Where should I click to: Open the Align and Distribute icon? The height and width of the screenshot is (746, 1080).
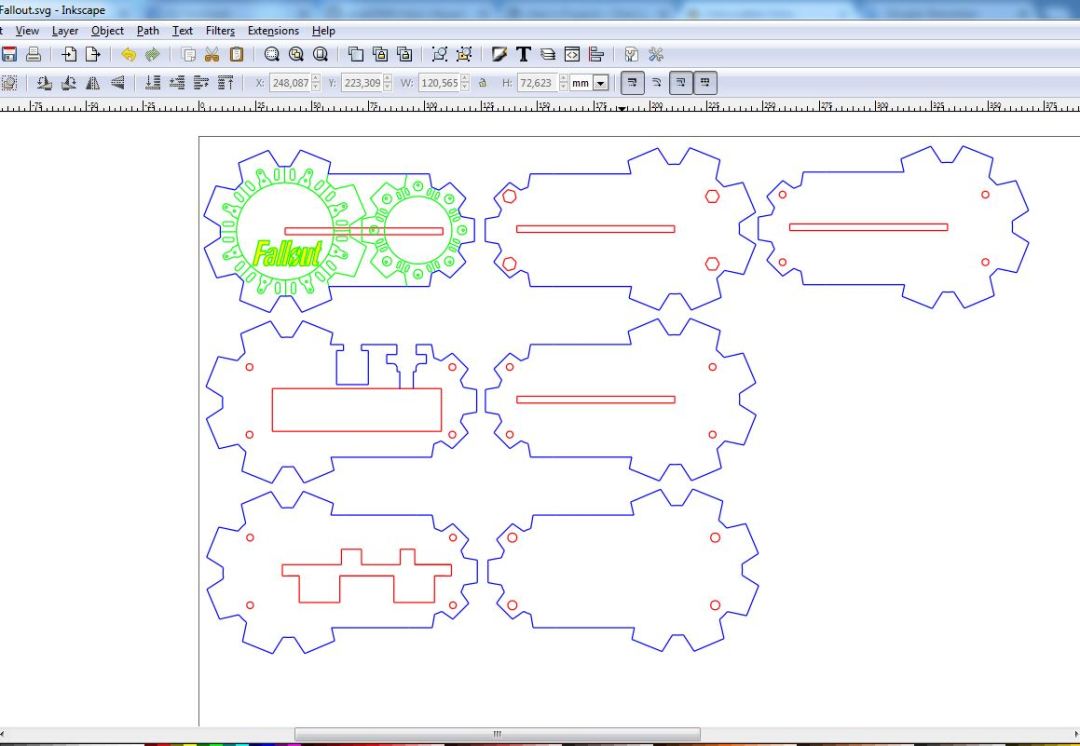597,55
